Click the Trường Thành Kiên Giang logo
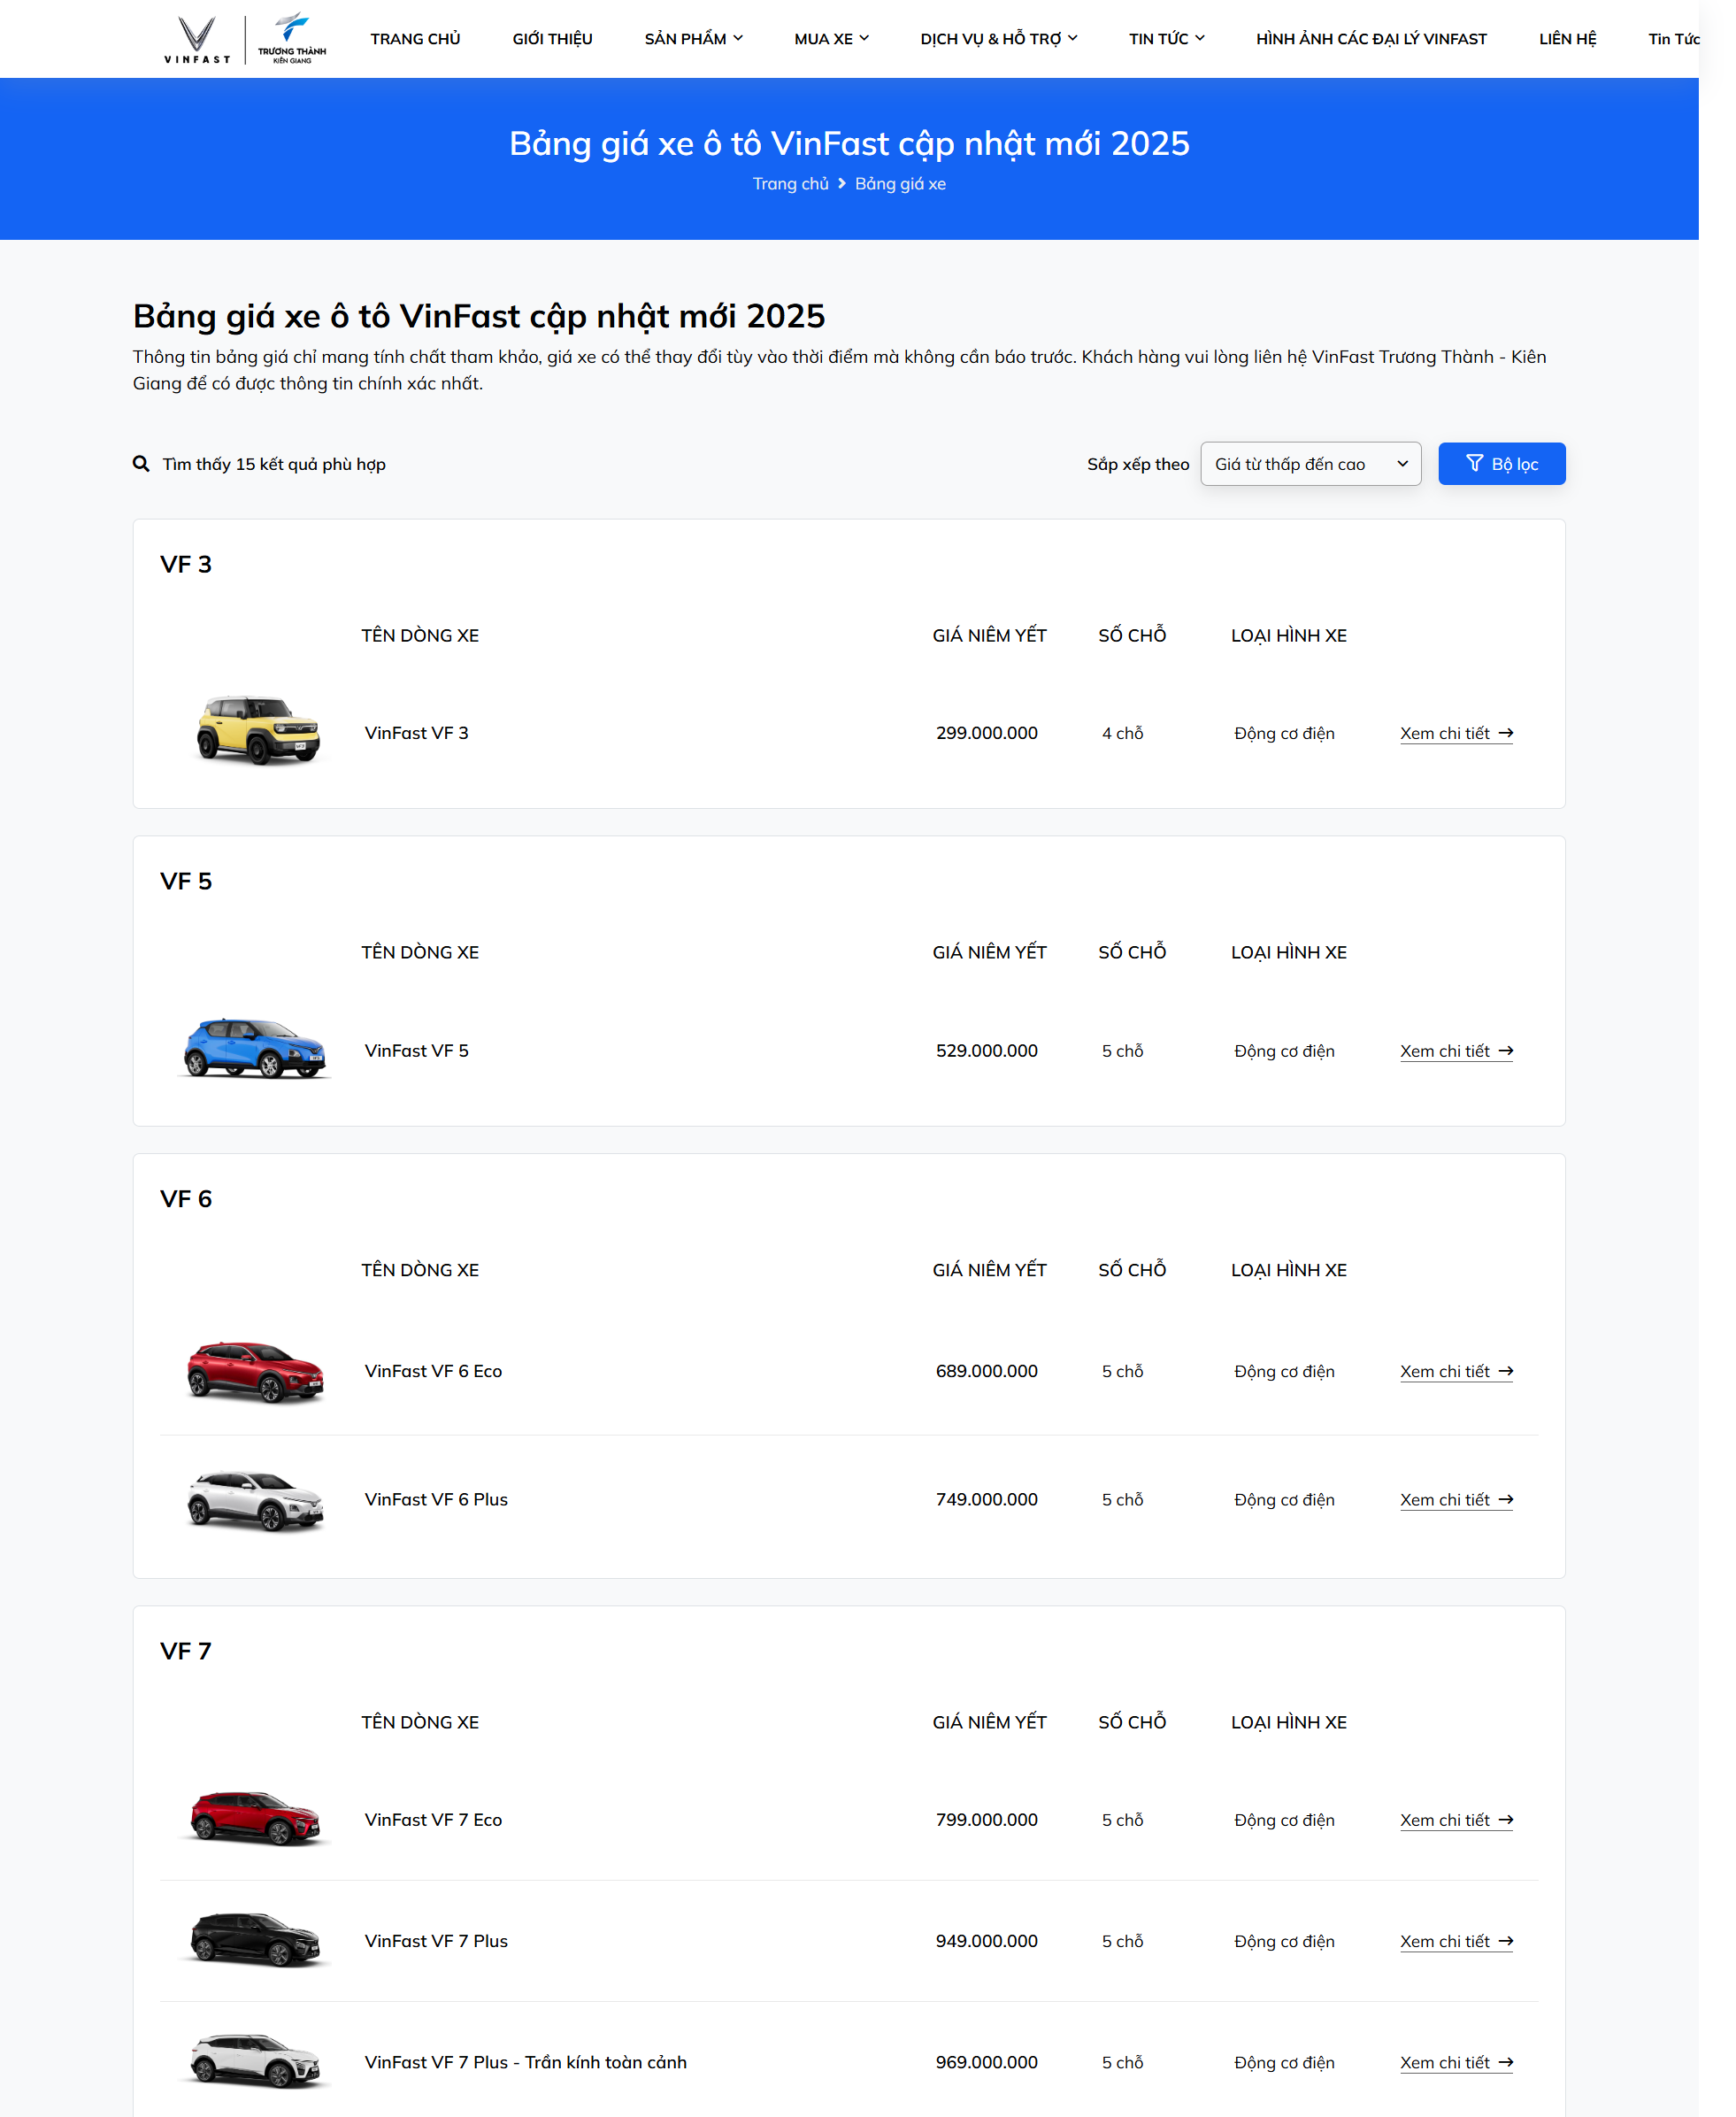 pos(291,39)
